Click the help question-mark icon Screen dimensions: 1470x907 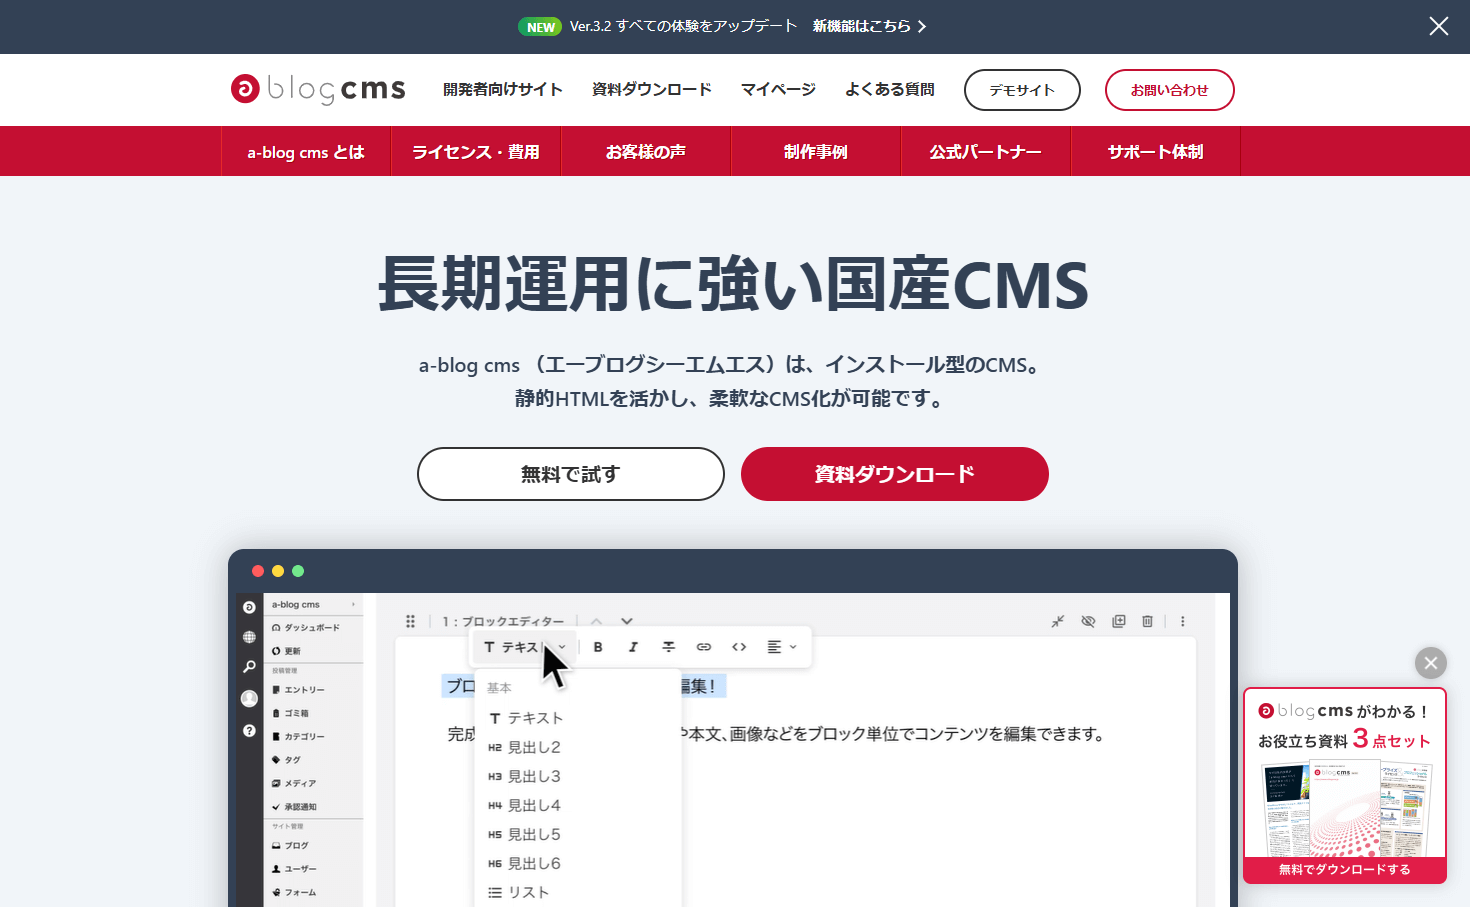(x=249, y=731)
